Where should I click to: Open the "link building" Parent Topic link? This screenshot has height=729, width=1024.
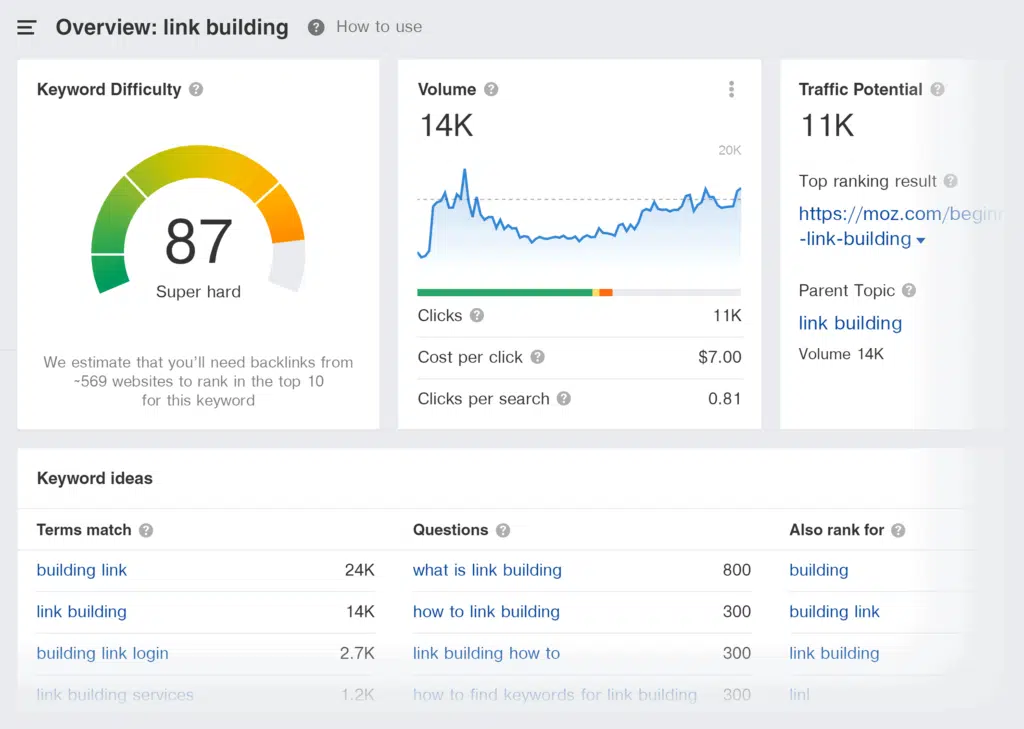[x=850, y=323]
